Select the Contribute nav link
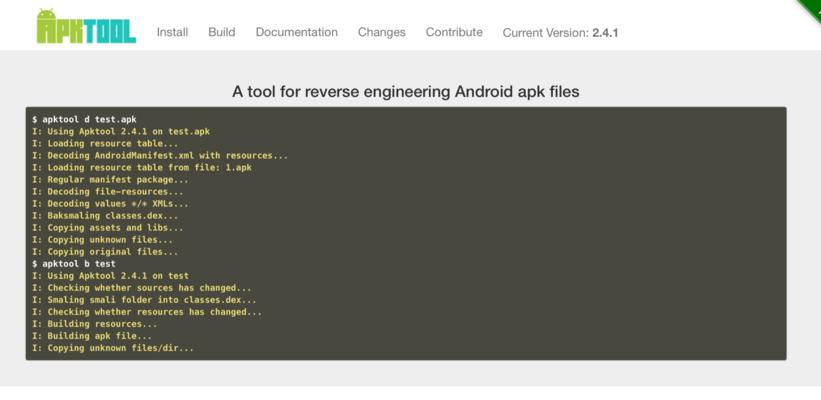The image size is (821, 400). point(454,32)
